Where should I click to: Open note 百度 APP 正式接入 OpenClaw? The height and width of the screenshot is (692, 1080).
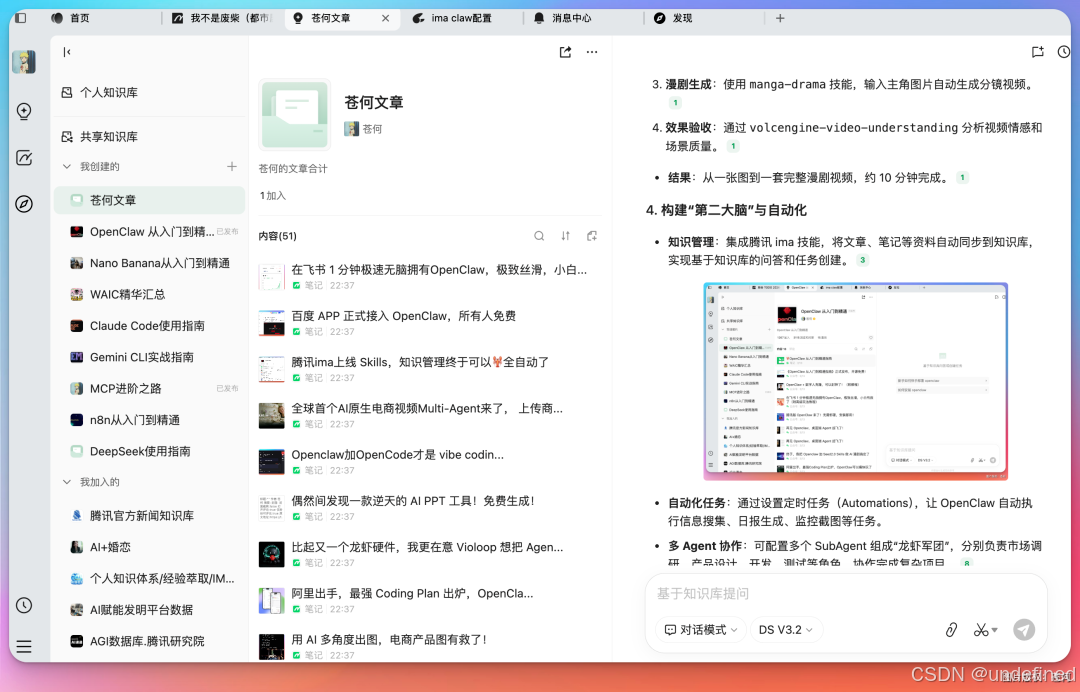click(x=430, y=323)
